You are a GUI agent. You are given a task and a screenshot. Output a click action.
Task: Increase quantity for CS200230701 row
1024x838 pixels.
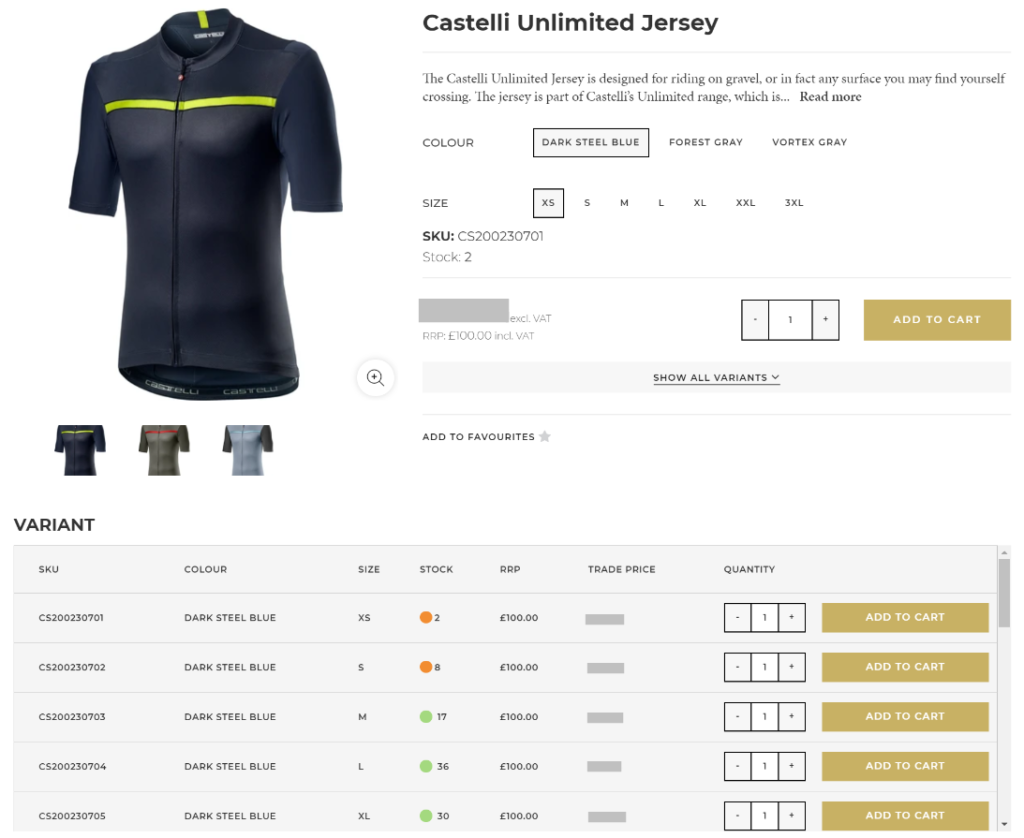click(x=792, y=617)
